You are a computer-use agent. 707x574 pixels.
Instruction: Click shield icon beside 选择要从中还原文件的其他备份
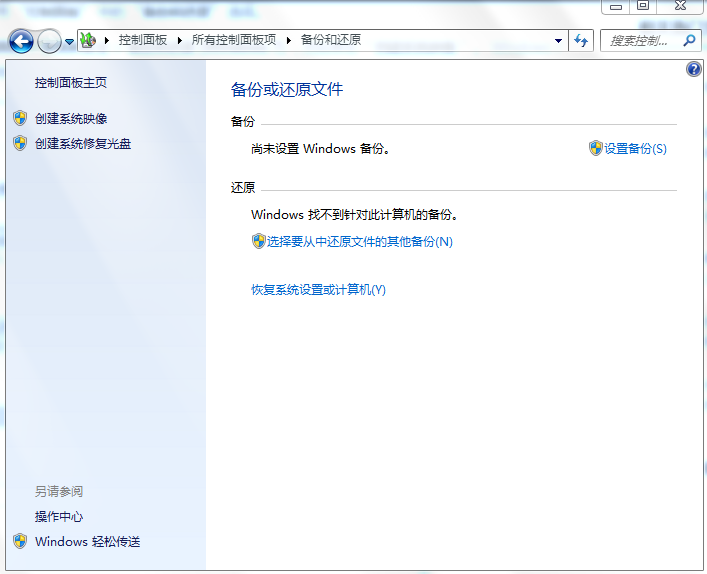click(258, 241)
